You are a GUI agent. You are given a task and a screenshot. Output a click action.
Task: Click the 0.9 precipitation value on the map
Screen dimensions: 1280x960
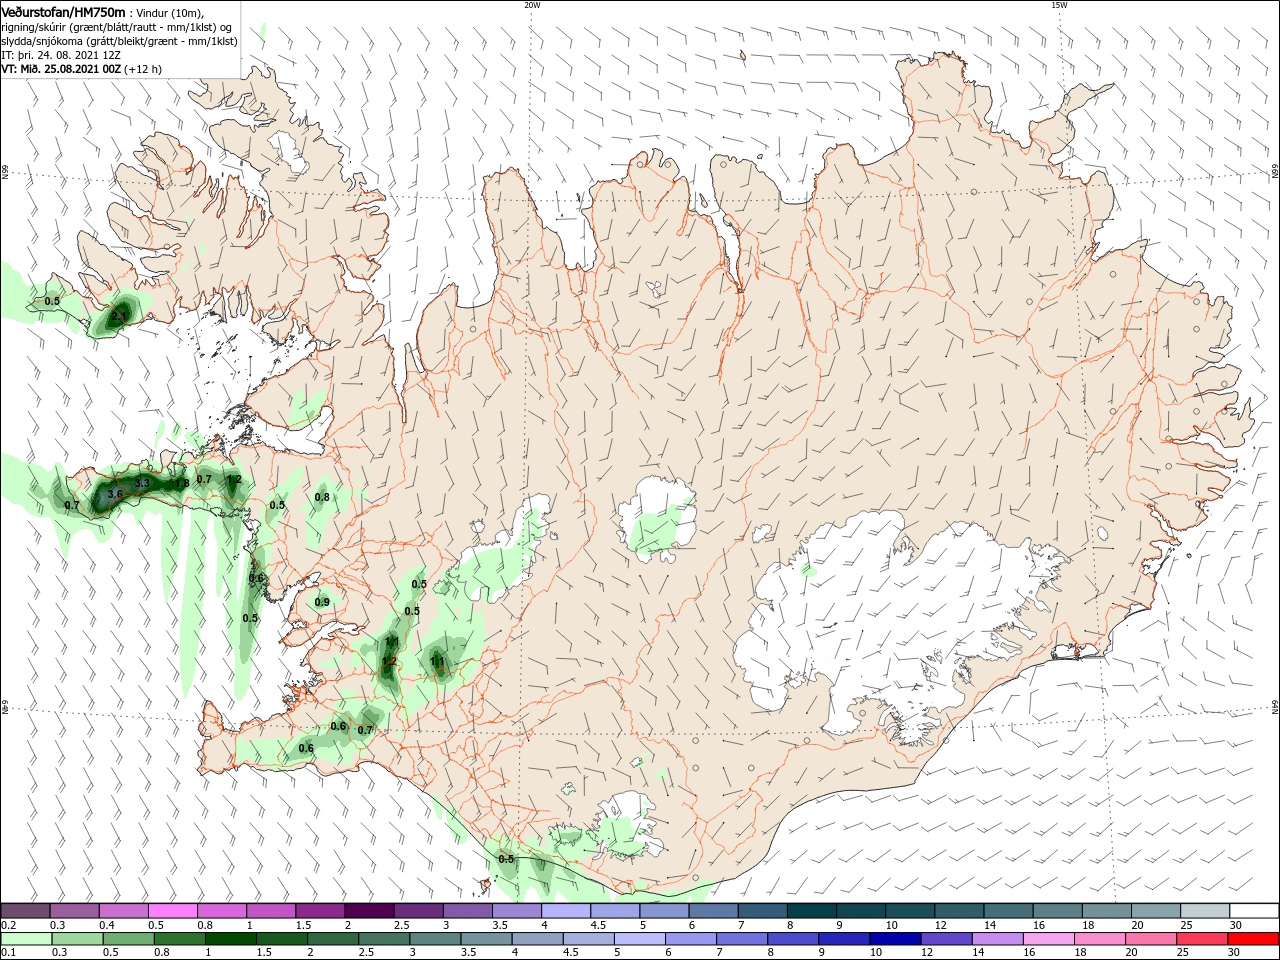click(322, 602)
